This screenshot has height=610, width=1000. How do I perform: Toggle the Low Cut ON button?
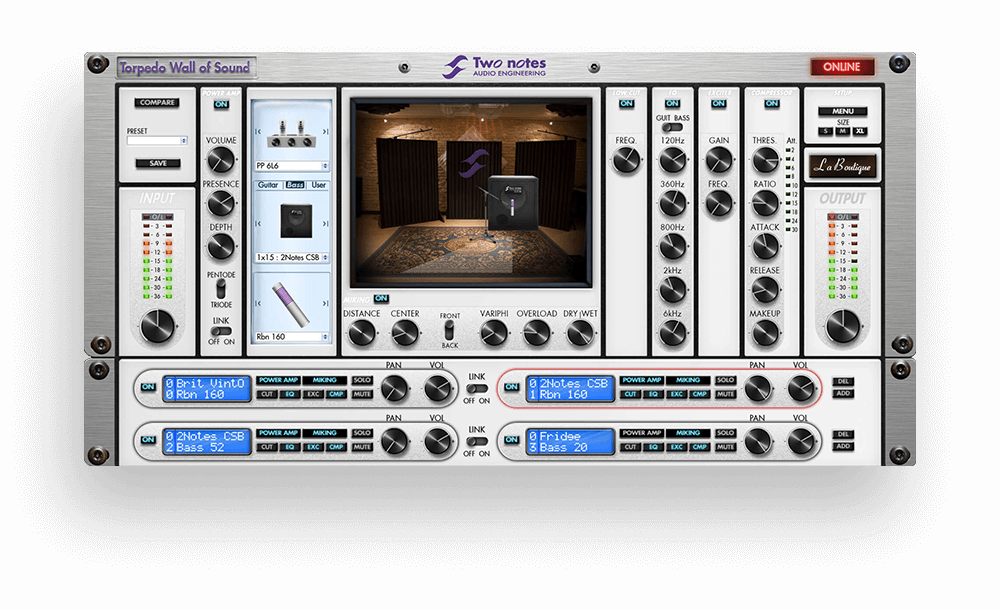(626, 103)
